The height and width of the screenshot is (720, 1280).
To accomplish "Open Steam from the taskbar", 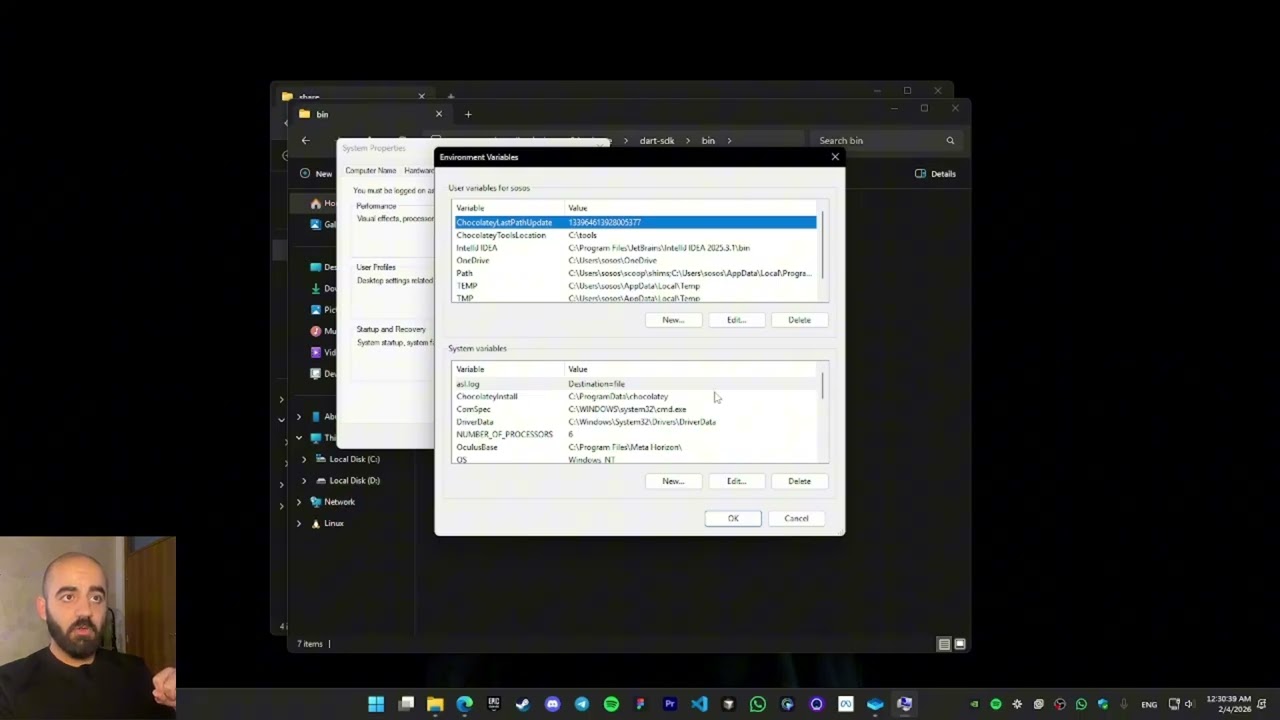I will (523, 704).
